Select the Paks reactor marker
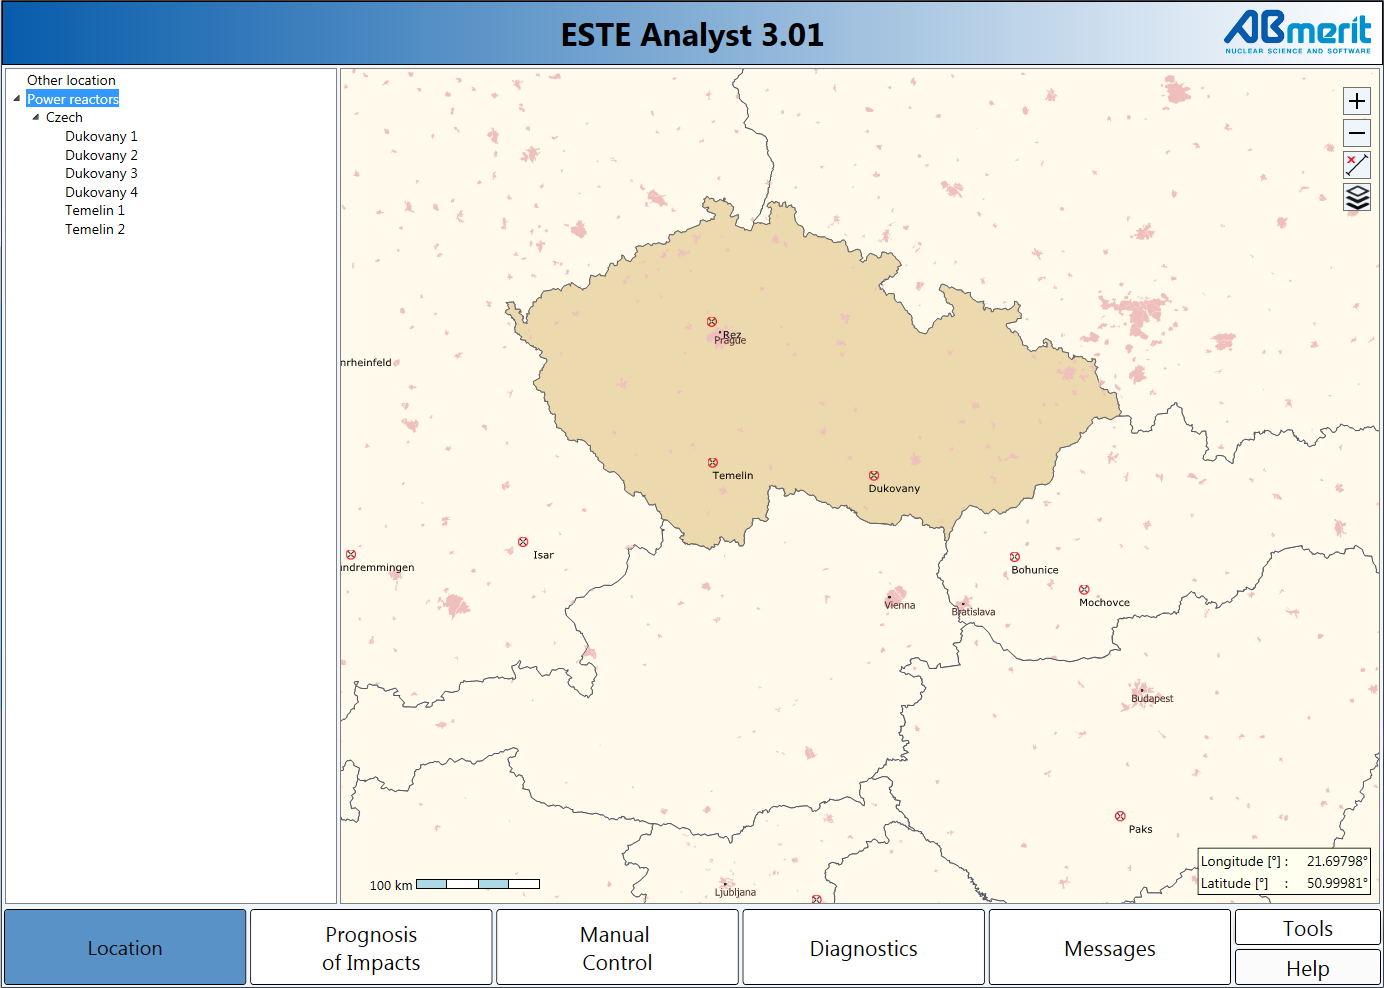Viewport: 1384px width, 988px height. (x=1120, y=816)
